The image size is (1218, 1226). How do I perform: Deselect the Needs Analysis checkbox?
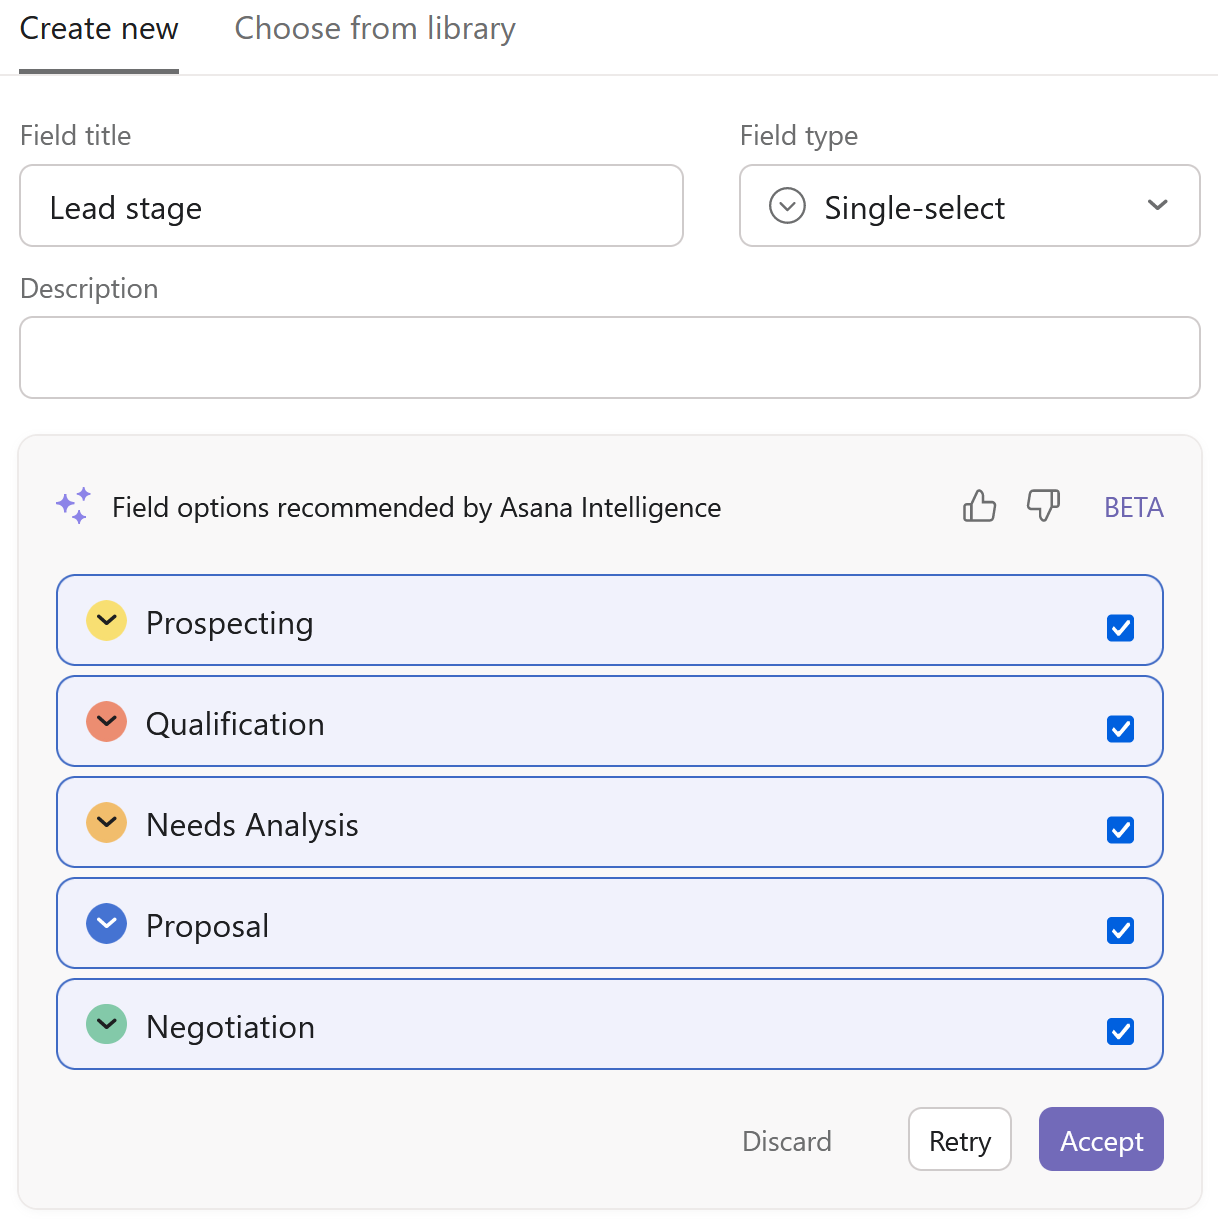(1120, 830)
